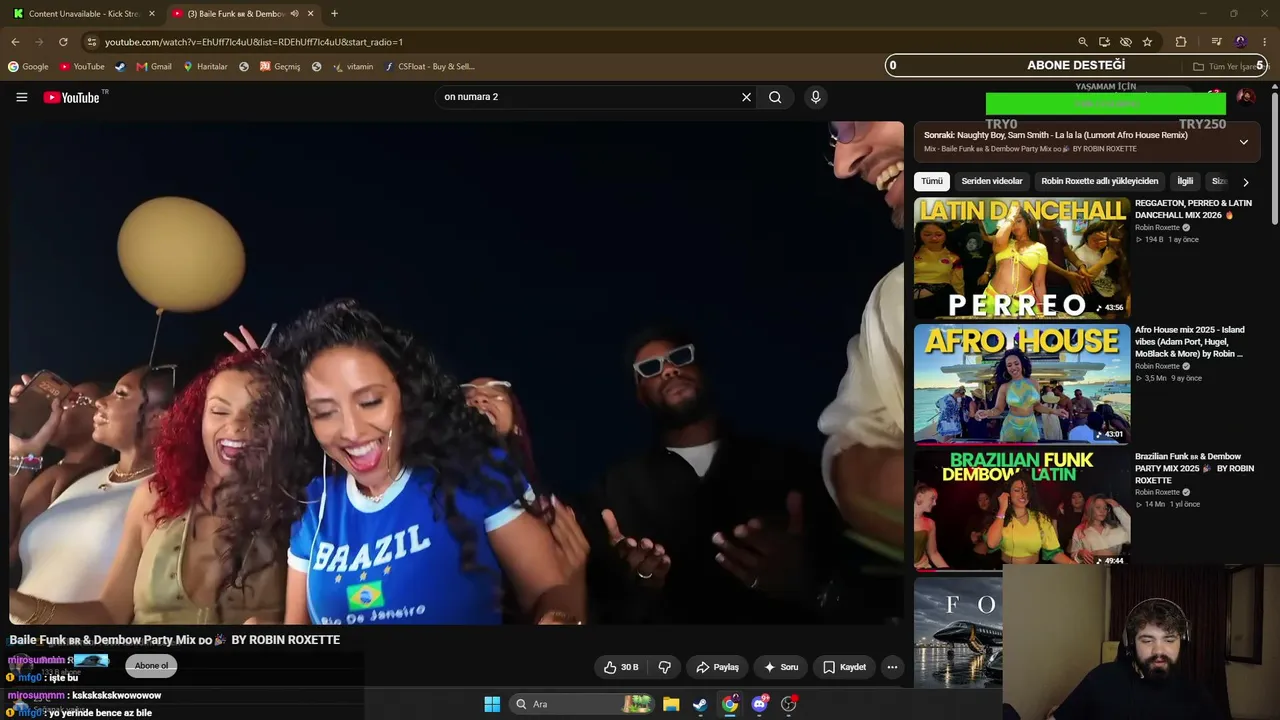Open the Geçmiş bookmark

point(280,67)
